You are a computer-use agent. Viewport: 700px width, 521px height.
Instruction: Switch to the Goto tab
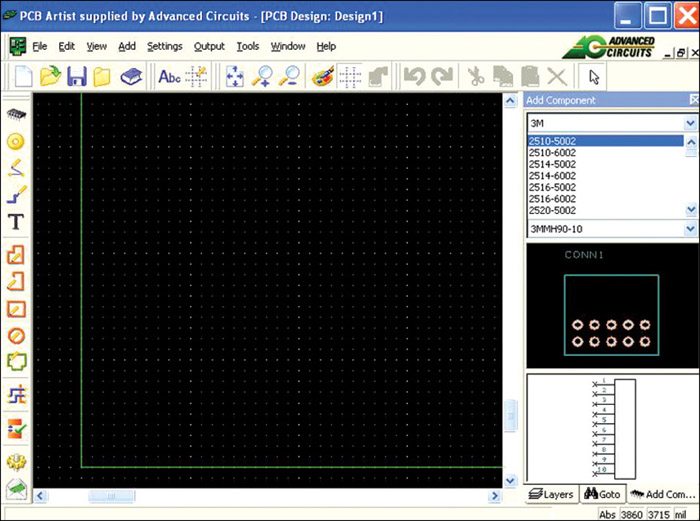[x=603, y=494]
